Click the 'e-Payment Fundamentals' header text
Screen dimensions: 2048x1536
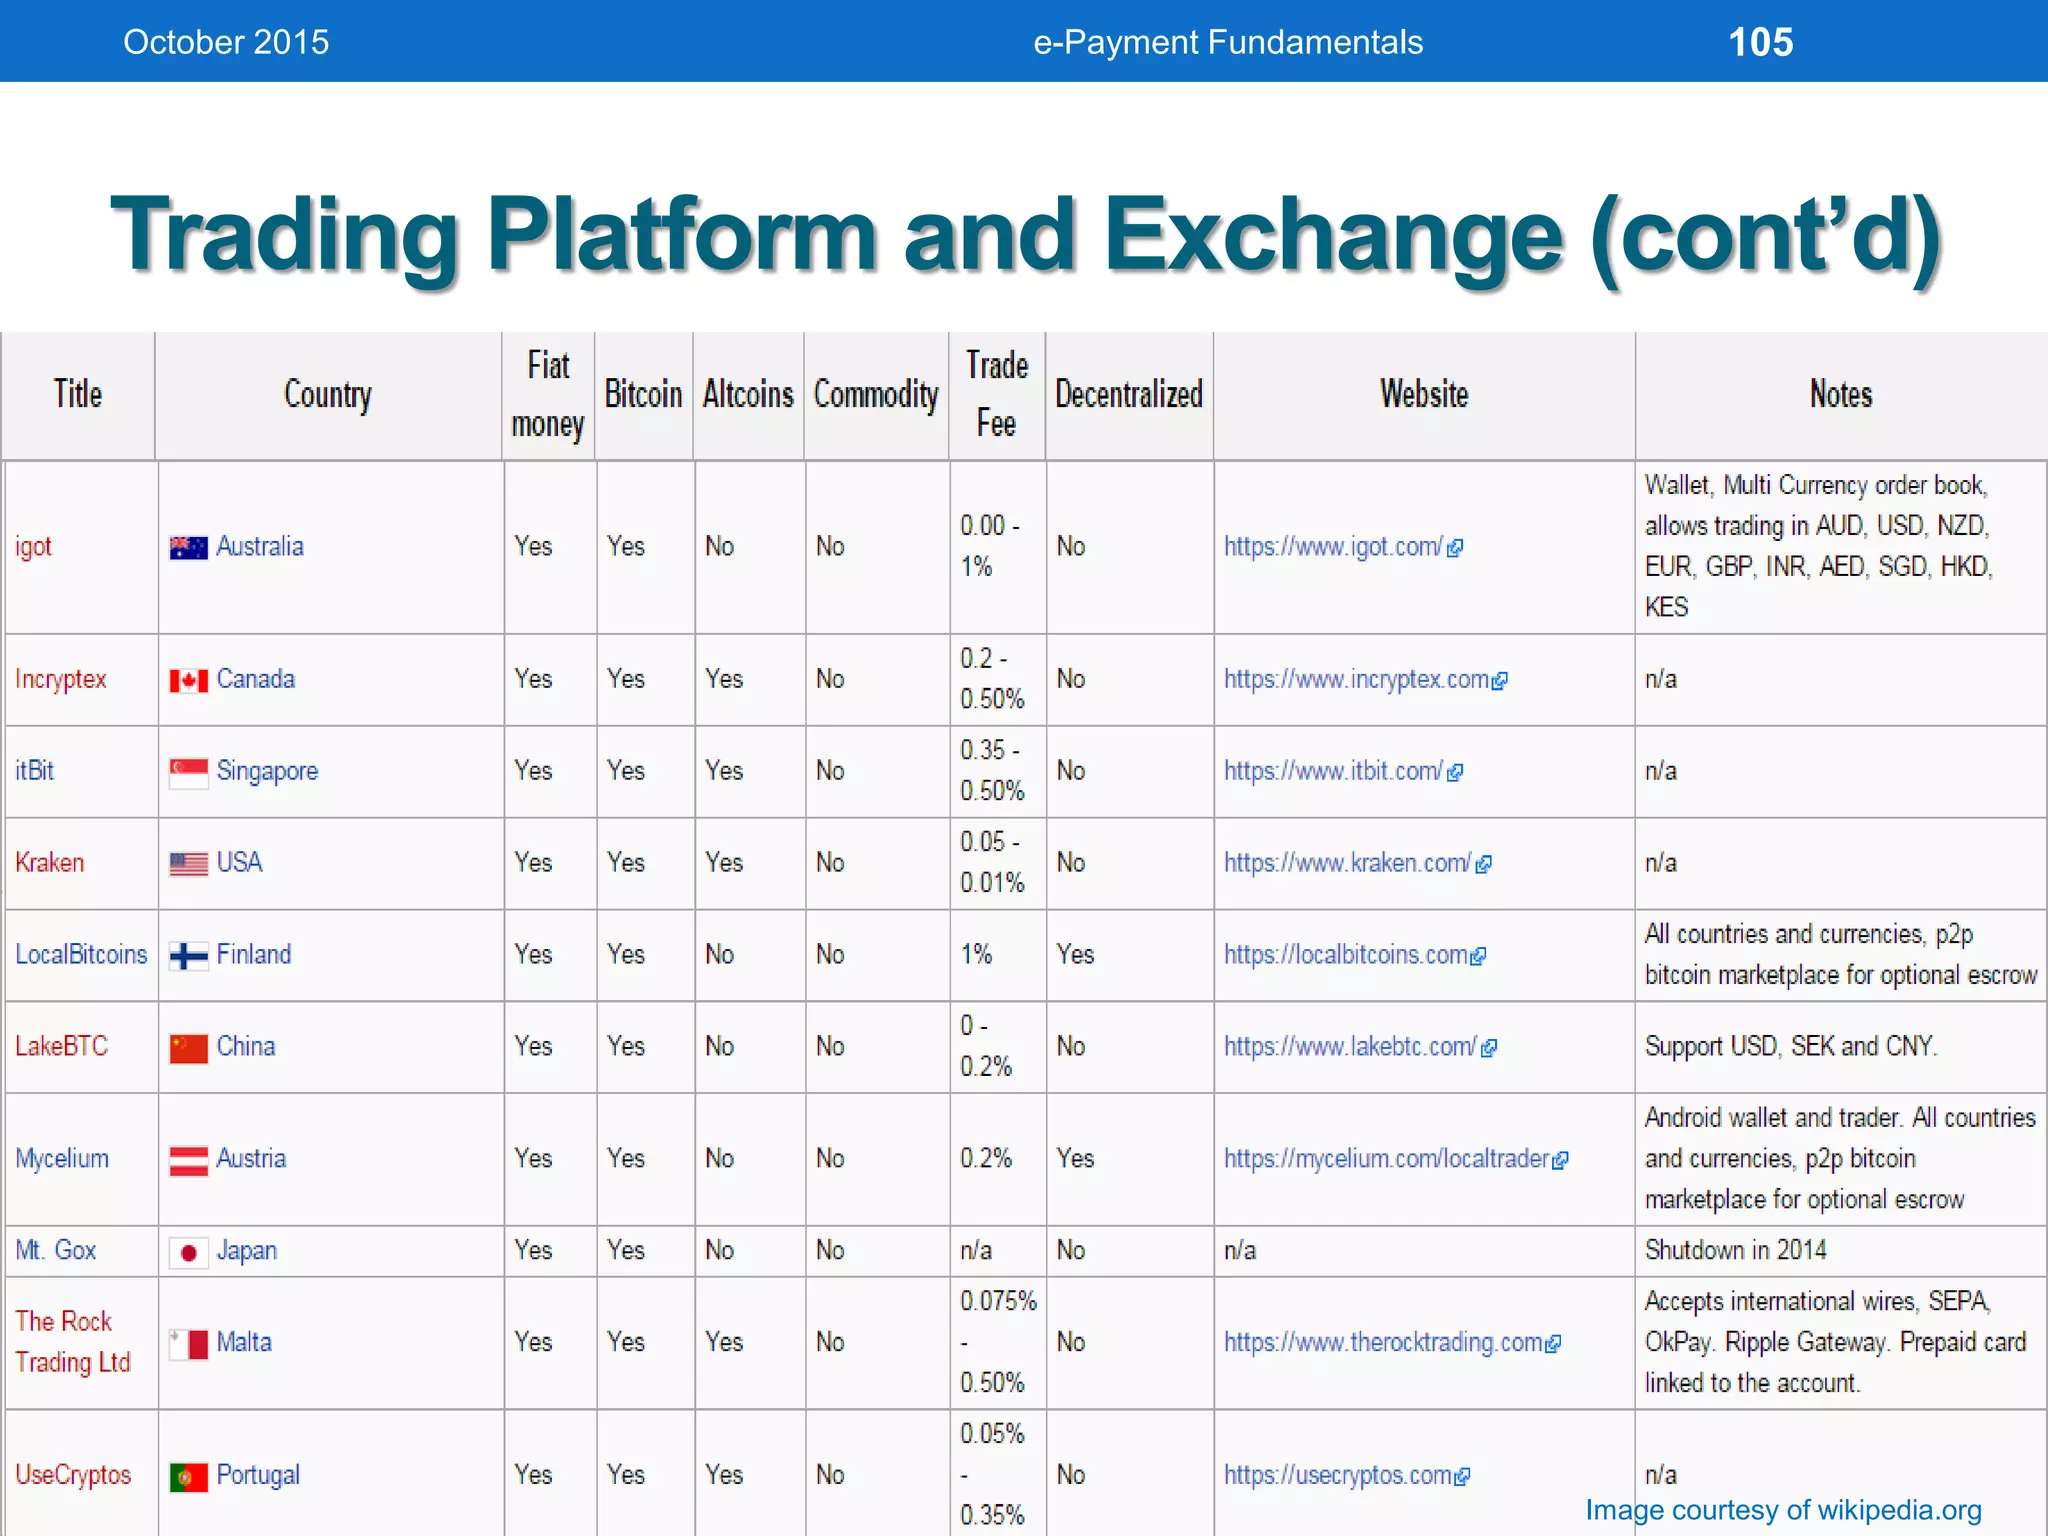(x=1228, y=42)
